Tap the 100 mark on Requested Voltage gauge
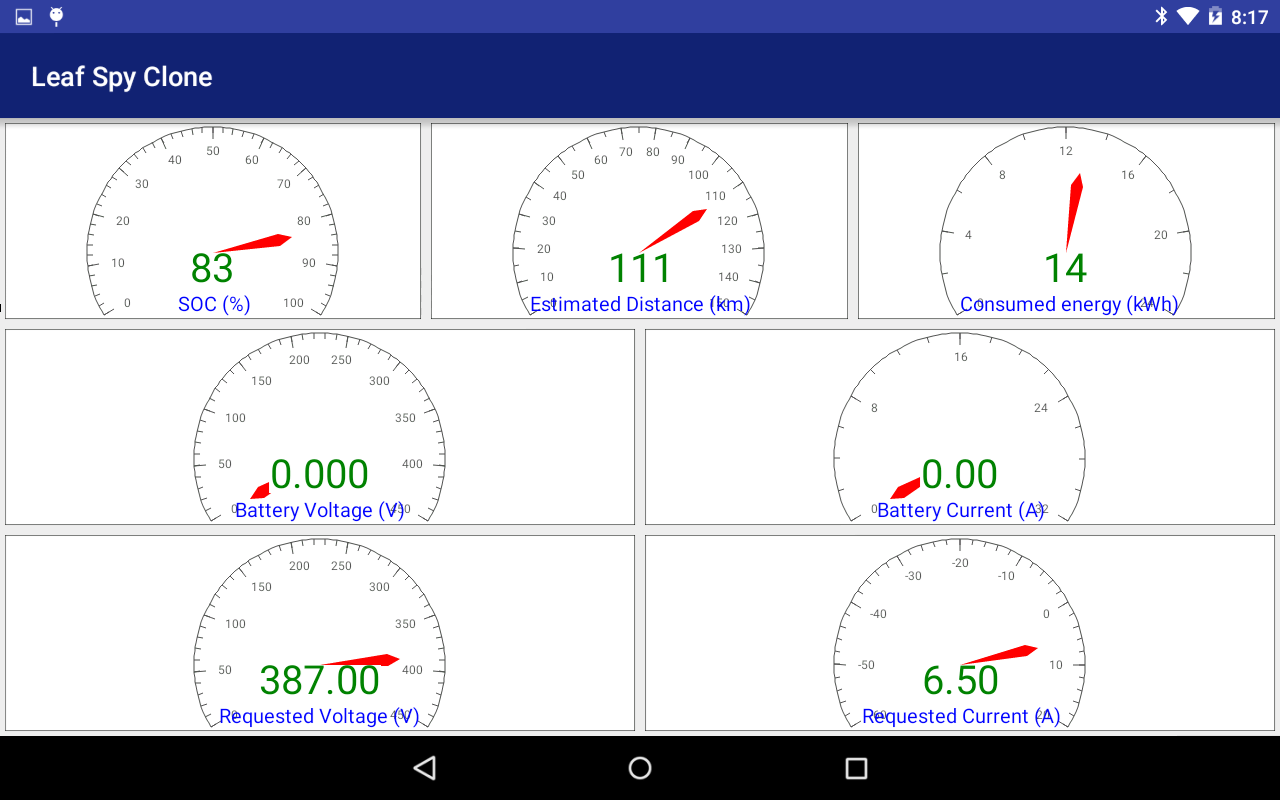Image resolution: width=1280 pixels, height=800 pixels. pos(235,624)
